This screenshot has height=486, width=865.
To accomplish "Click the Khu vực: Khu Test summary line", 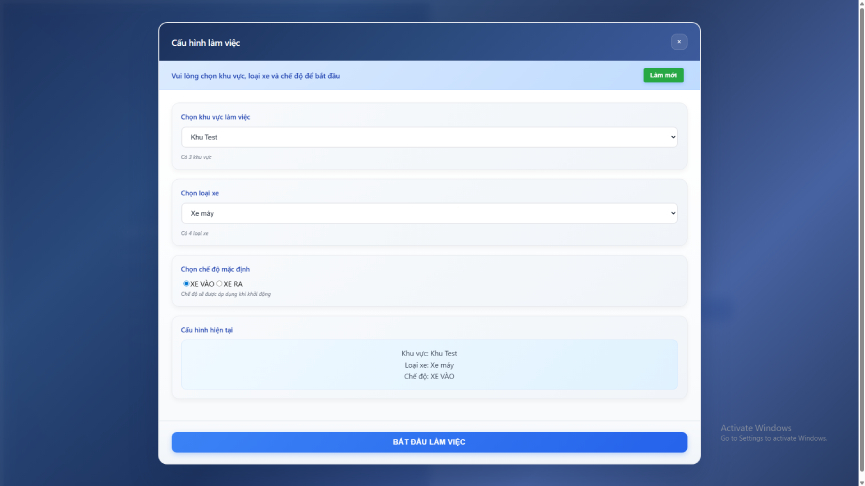I will pyautogui.click(x=429, y=353).
